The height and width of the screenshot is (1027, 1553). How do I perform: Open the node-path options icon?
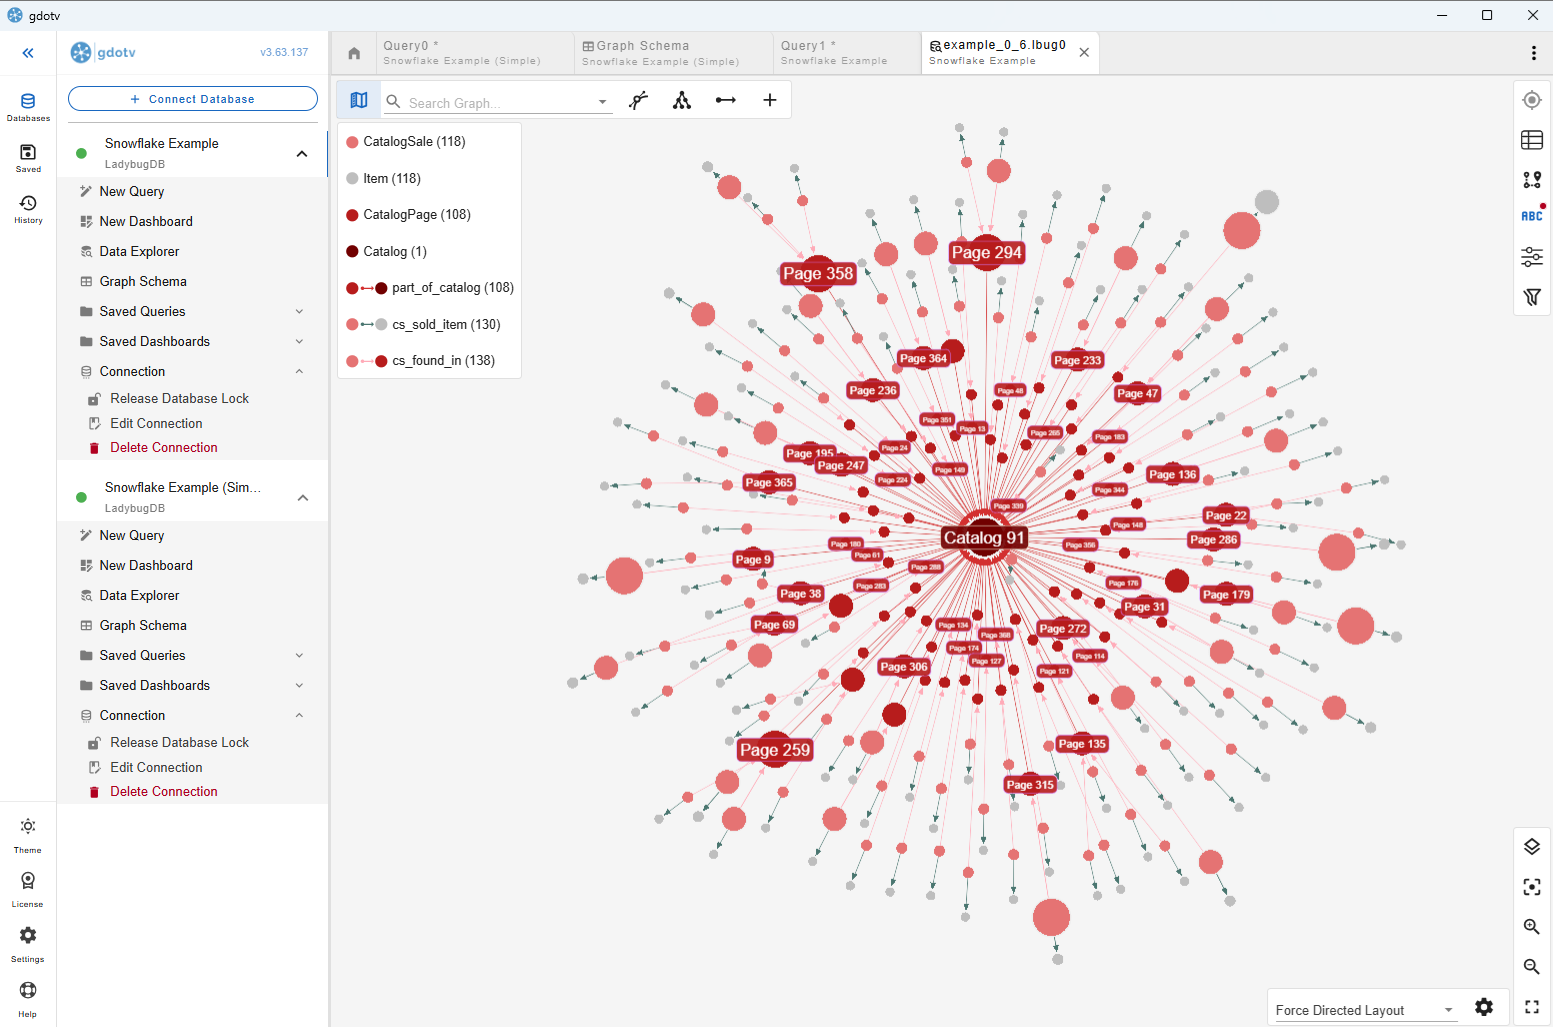1532,180
